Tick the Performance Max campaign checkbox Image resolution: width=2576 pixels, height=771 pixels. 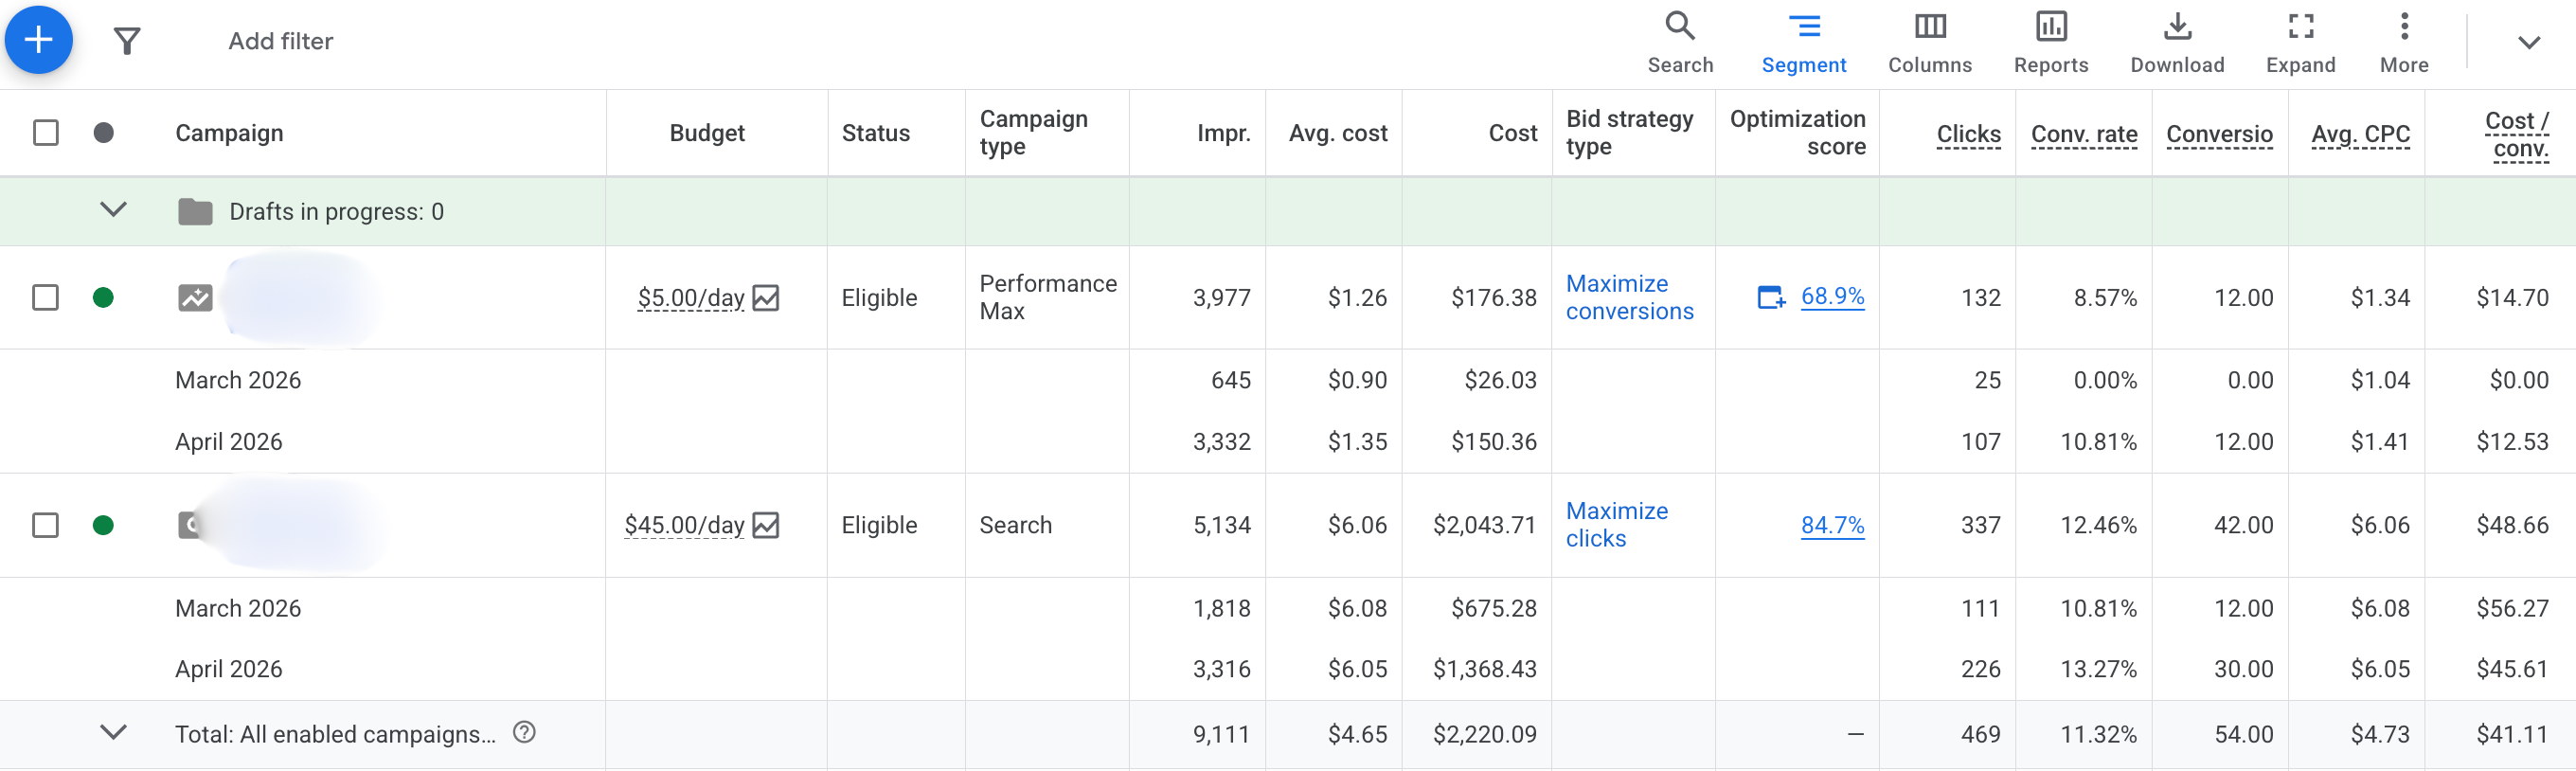pos(46,297)
